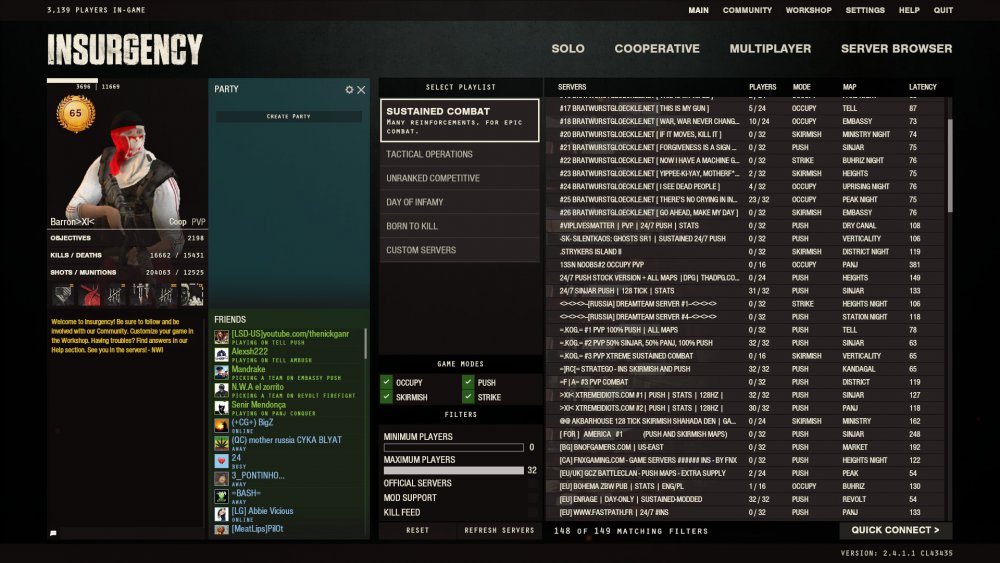
Task: Open the chat bubble icon below the welcome message
Action: point(53,533)
